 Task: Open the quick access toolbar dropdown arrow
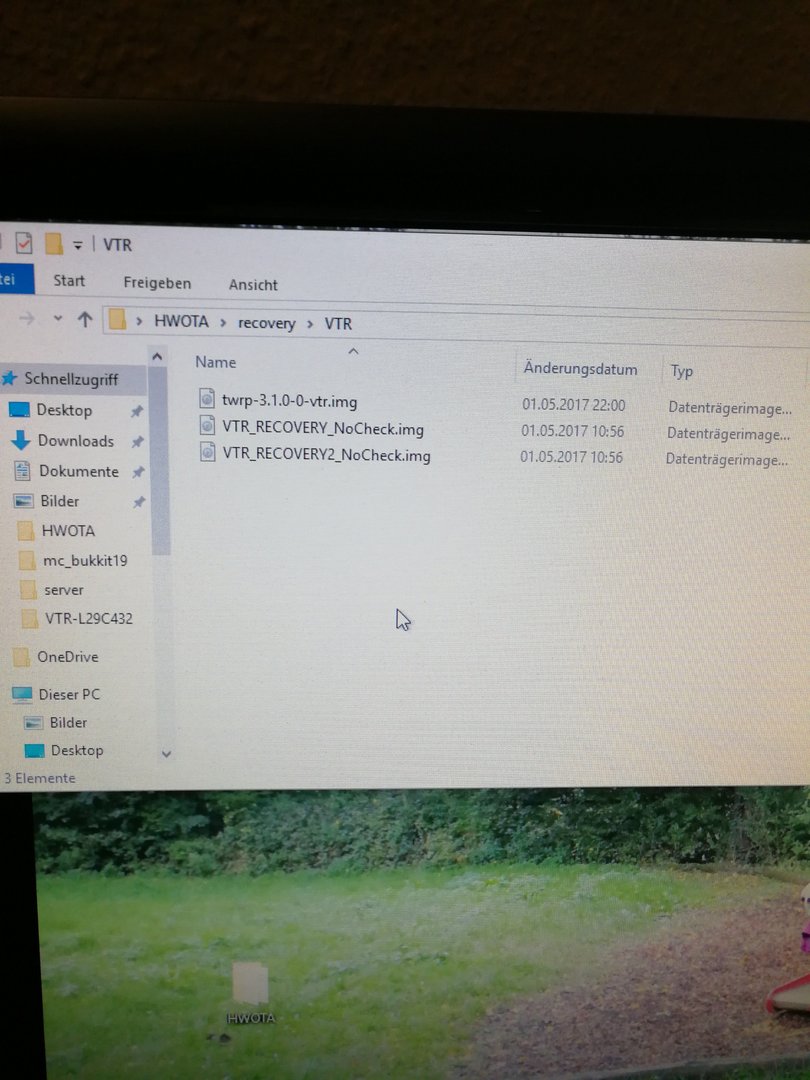(78, 245)
